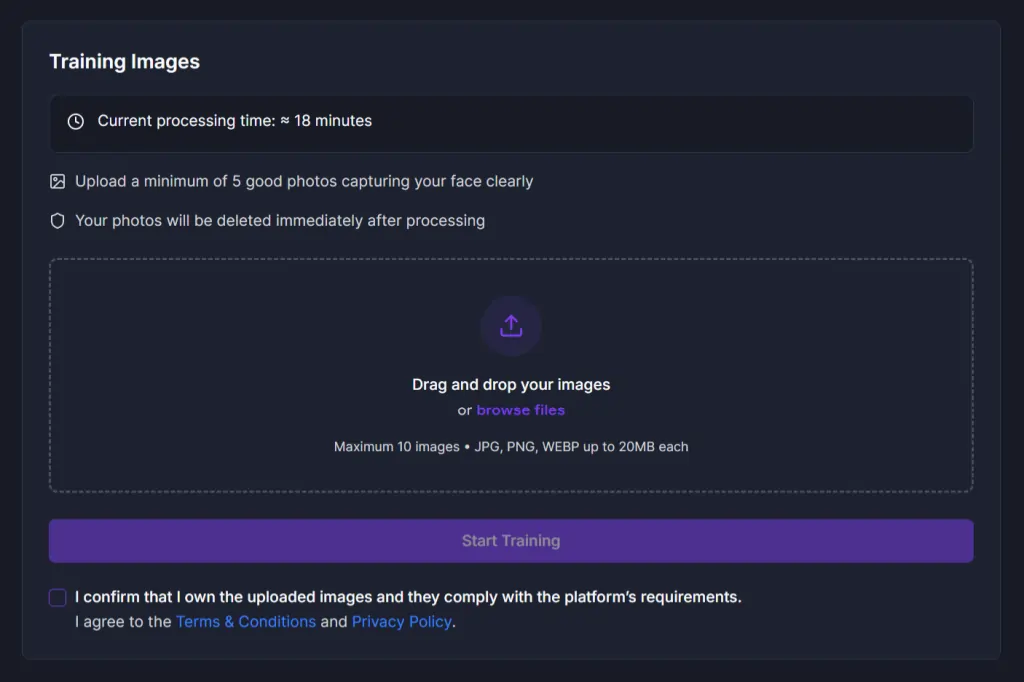
Task: Click the purple upload arrow icon
Action: (x=511, y=326)
